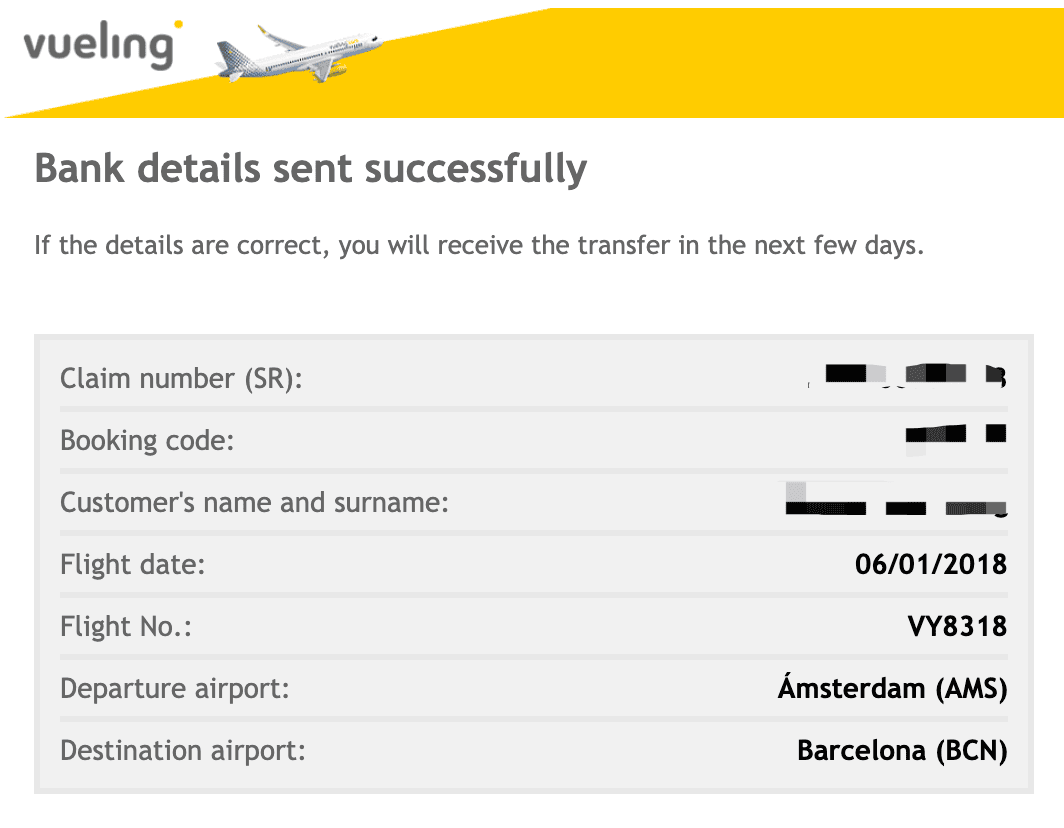Click the Vueling logo

click(102, 45)
